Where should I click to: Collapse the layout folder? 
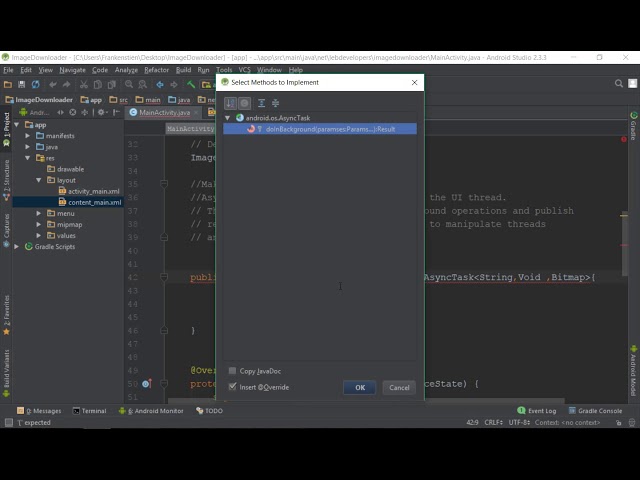click(39, 180)
